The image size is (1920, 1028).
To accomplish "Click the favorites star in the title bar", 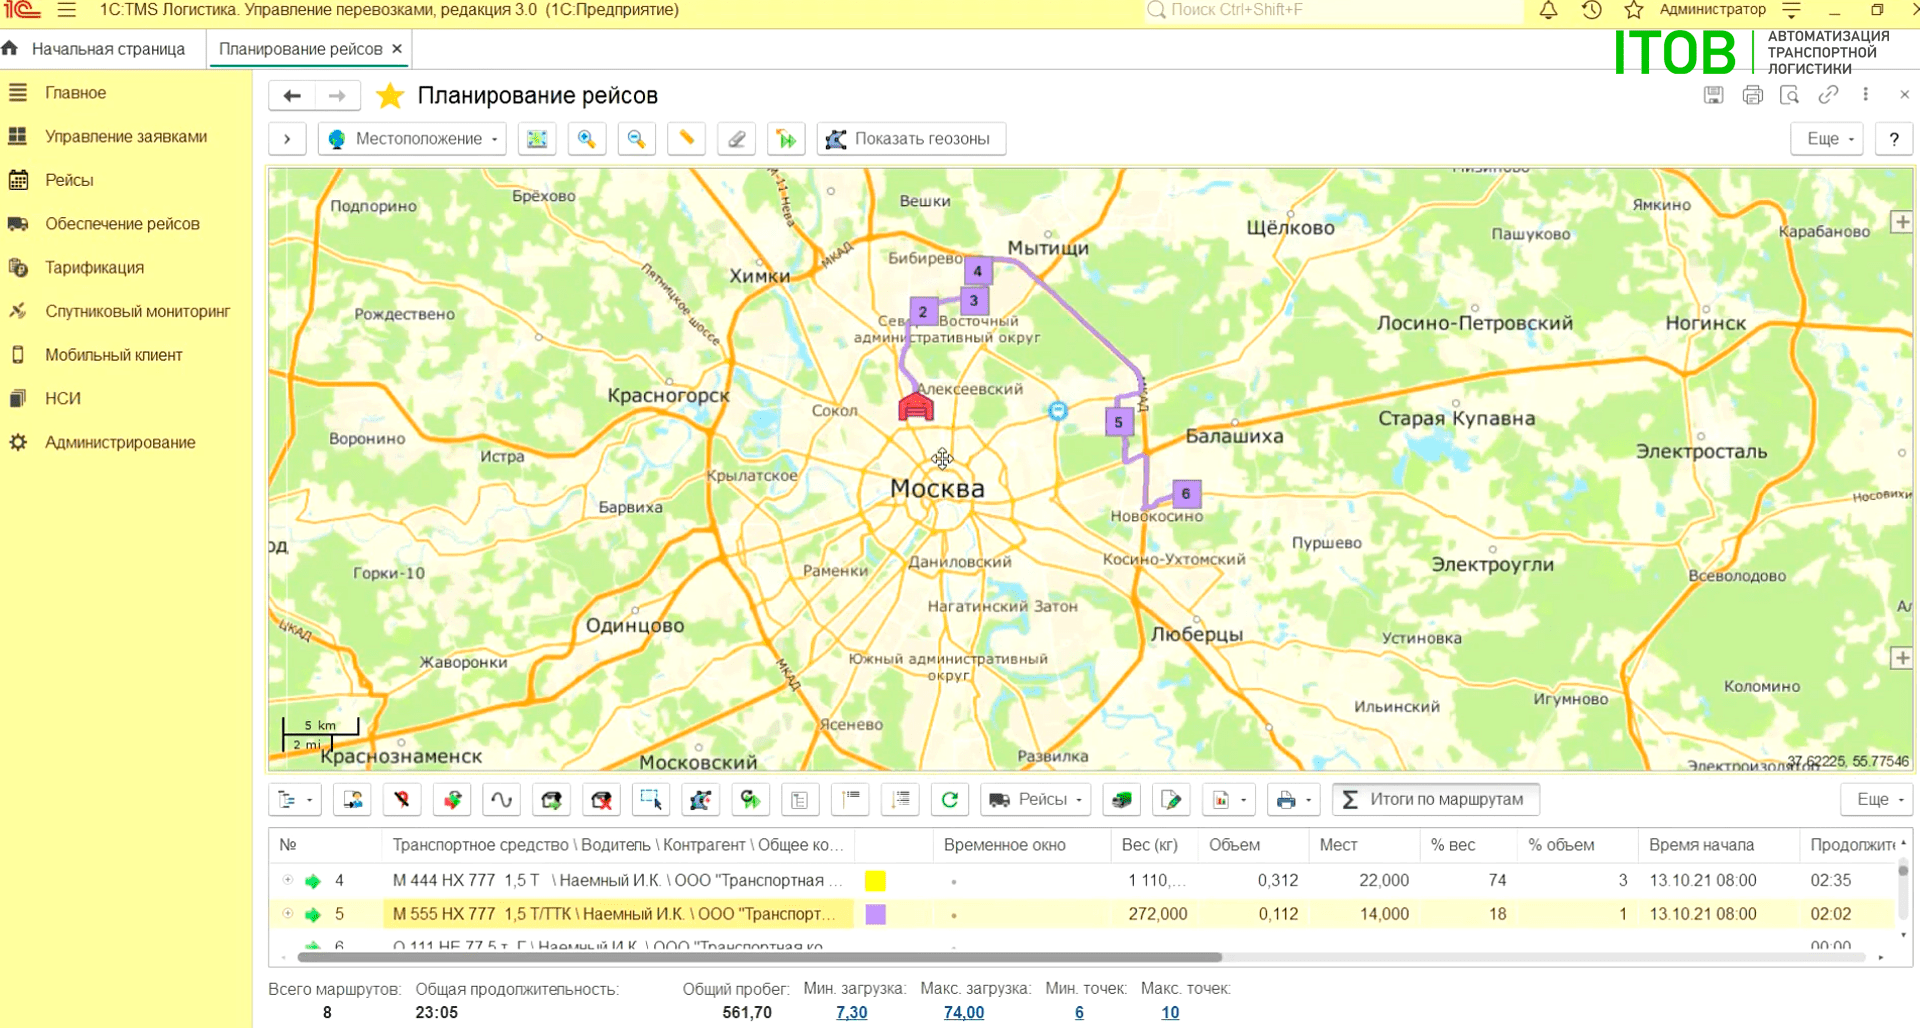I will [x=1634, y=10].
